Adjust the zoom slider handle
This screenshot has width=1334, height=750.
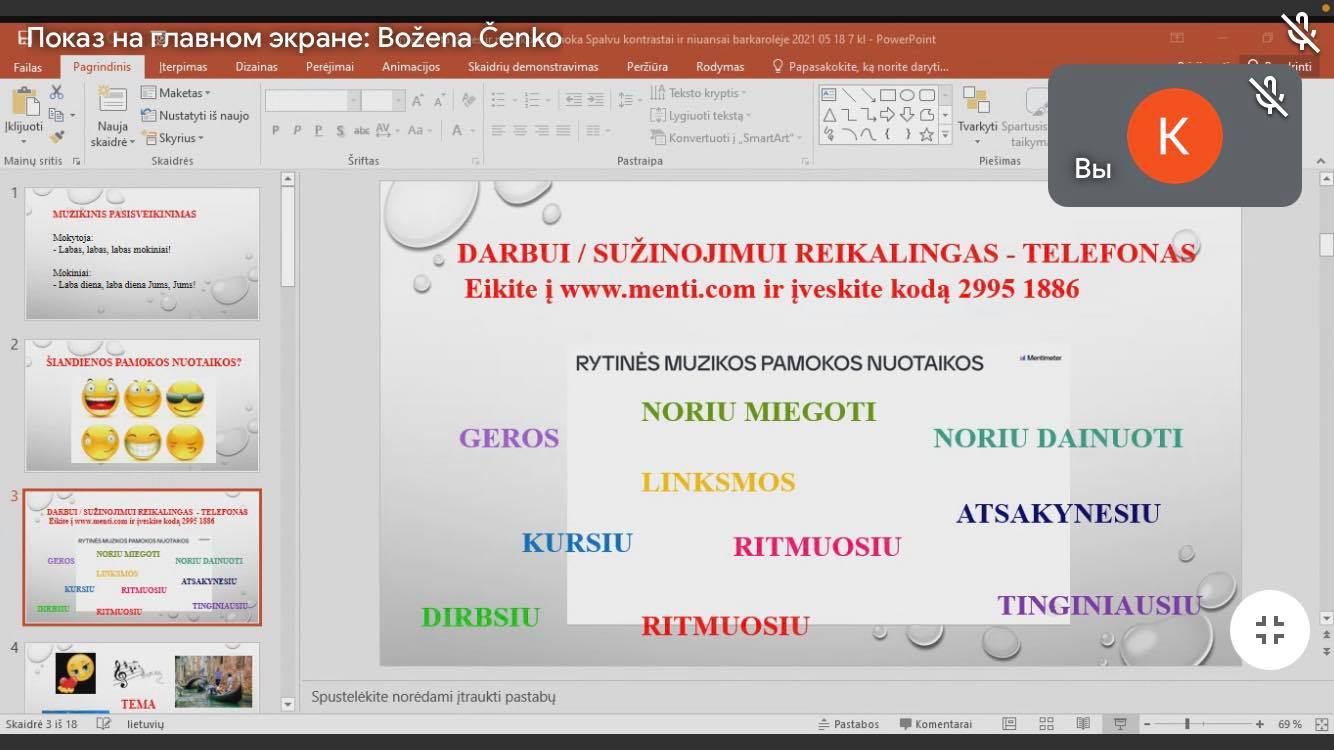click(x=1187, y=724)
